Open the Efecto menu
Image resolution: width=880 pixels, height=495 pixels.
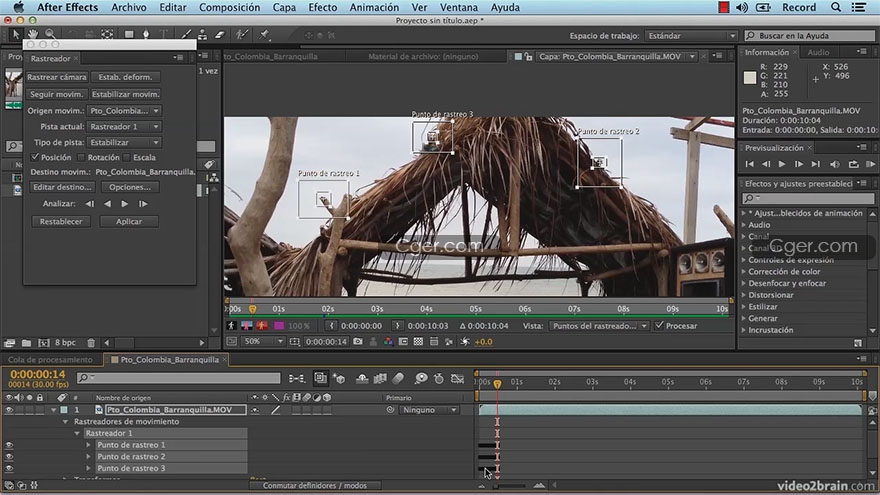(323, 7)
